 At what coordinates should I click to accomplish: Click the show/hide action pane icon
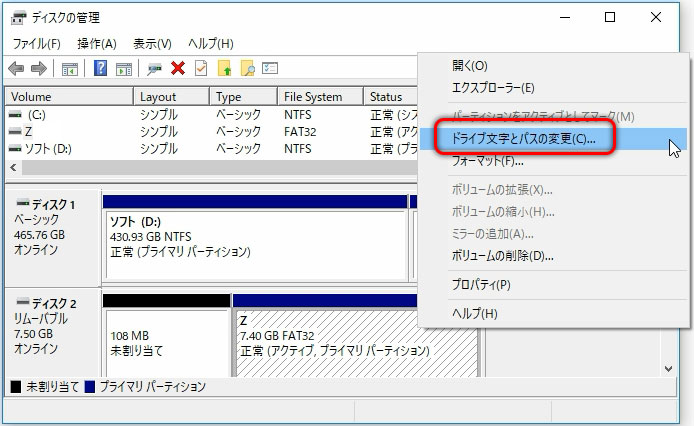click(124, 69)
